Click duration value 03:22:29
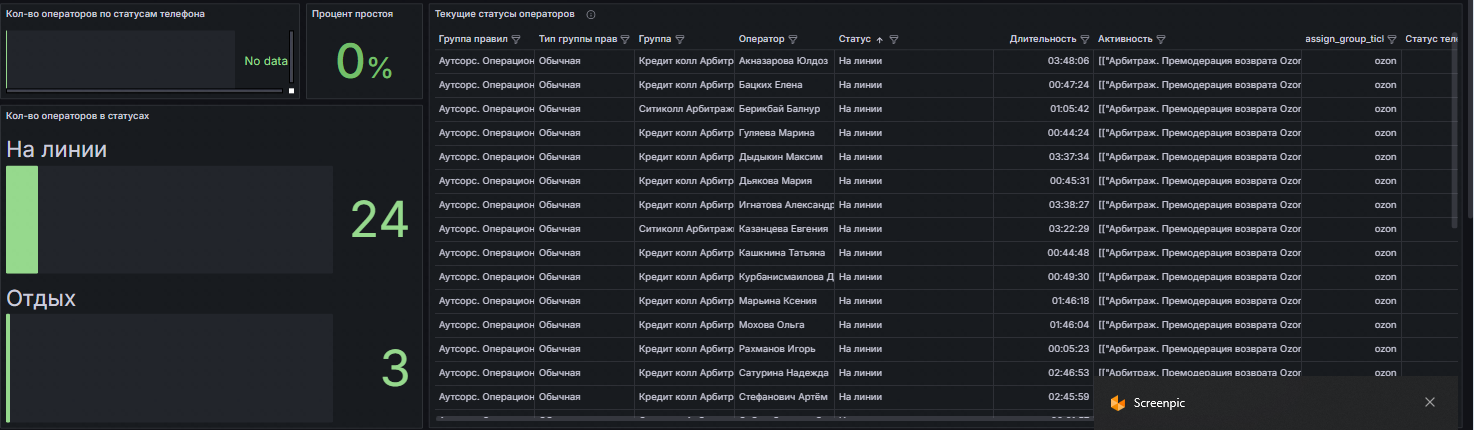Viewport: 1474px width, 430px height. (1068, 229)
